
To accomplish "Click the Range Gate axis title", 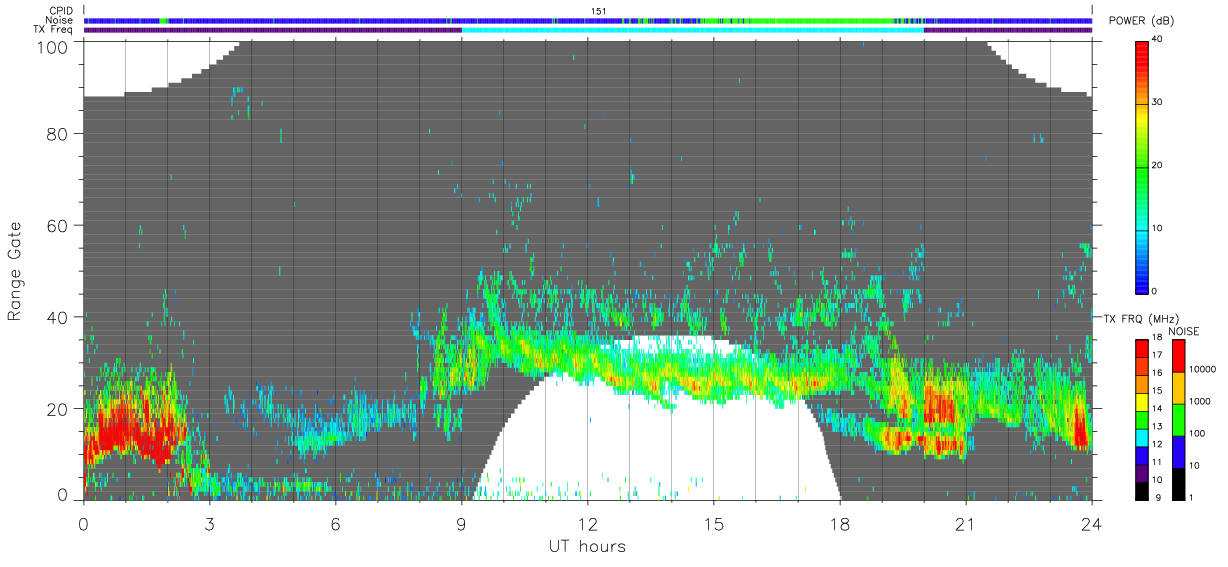I will pos(16,270).
